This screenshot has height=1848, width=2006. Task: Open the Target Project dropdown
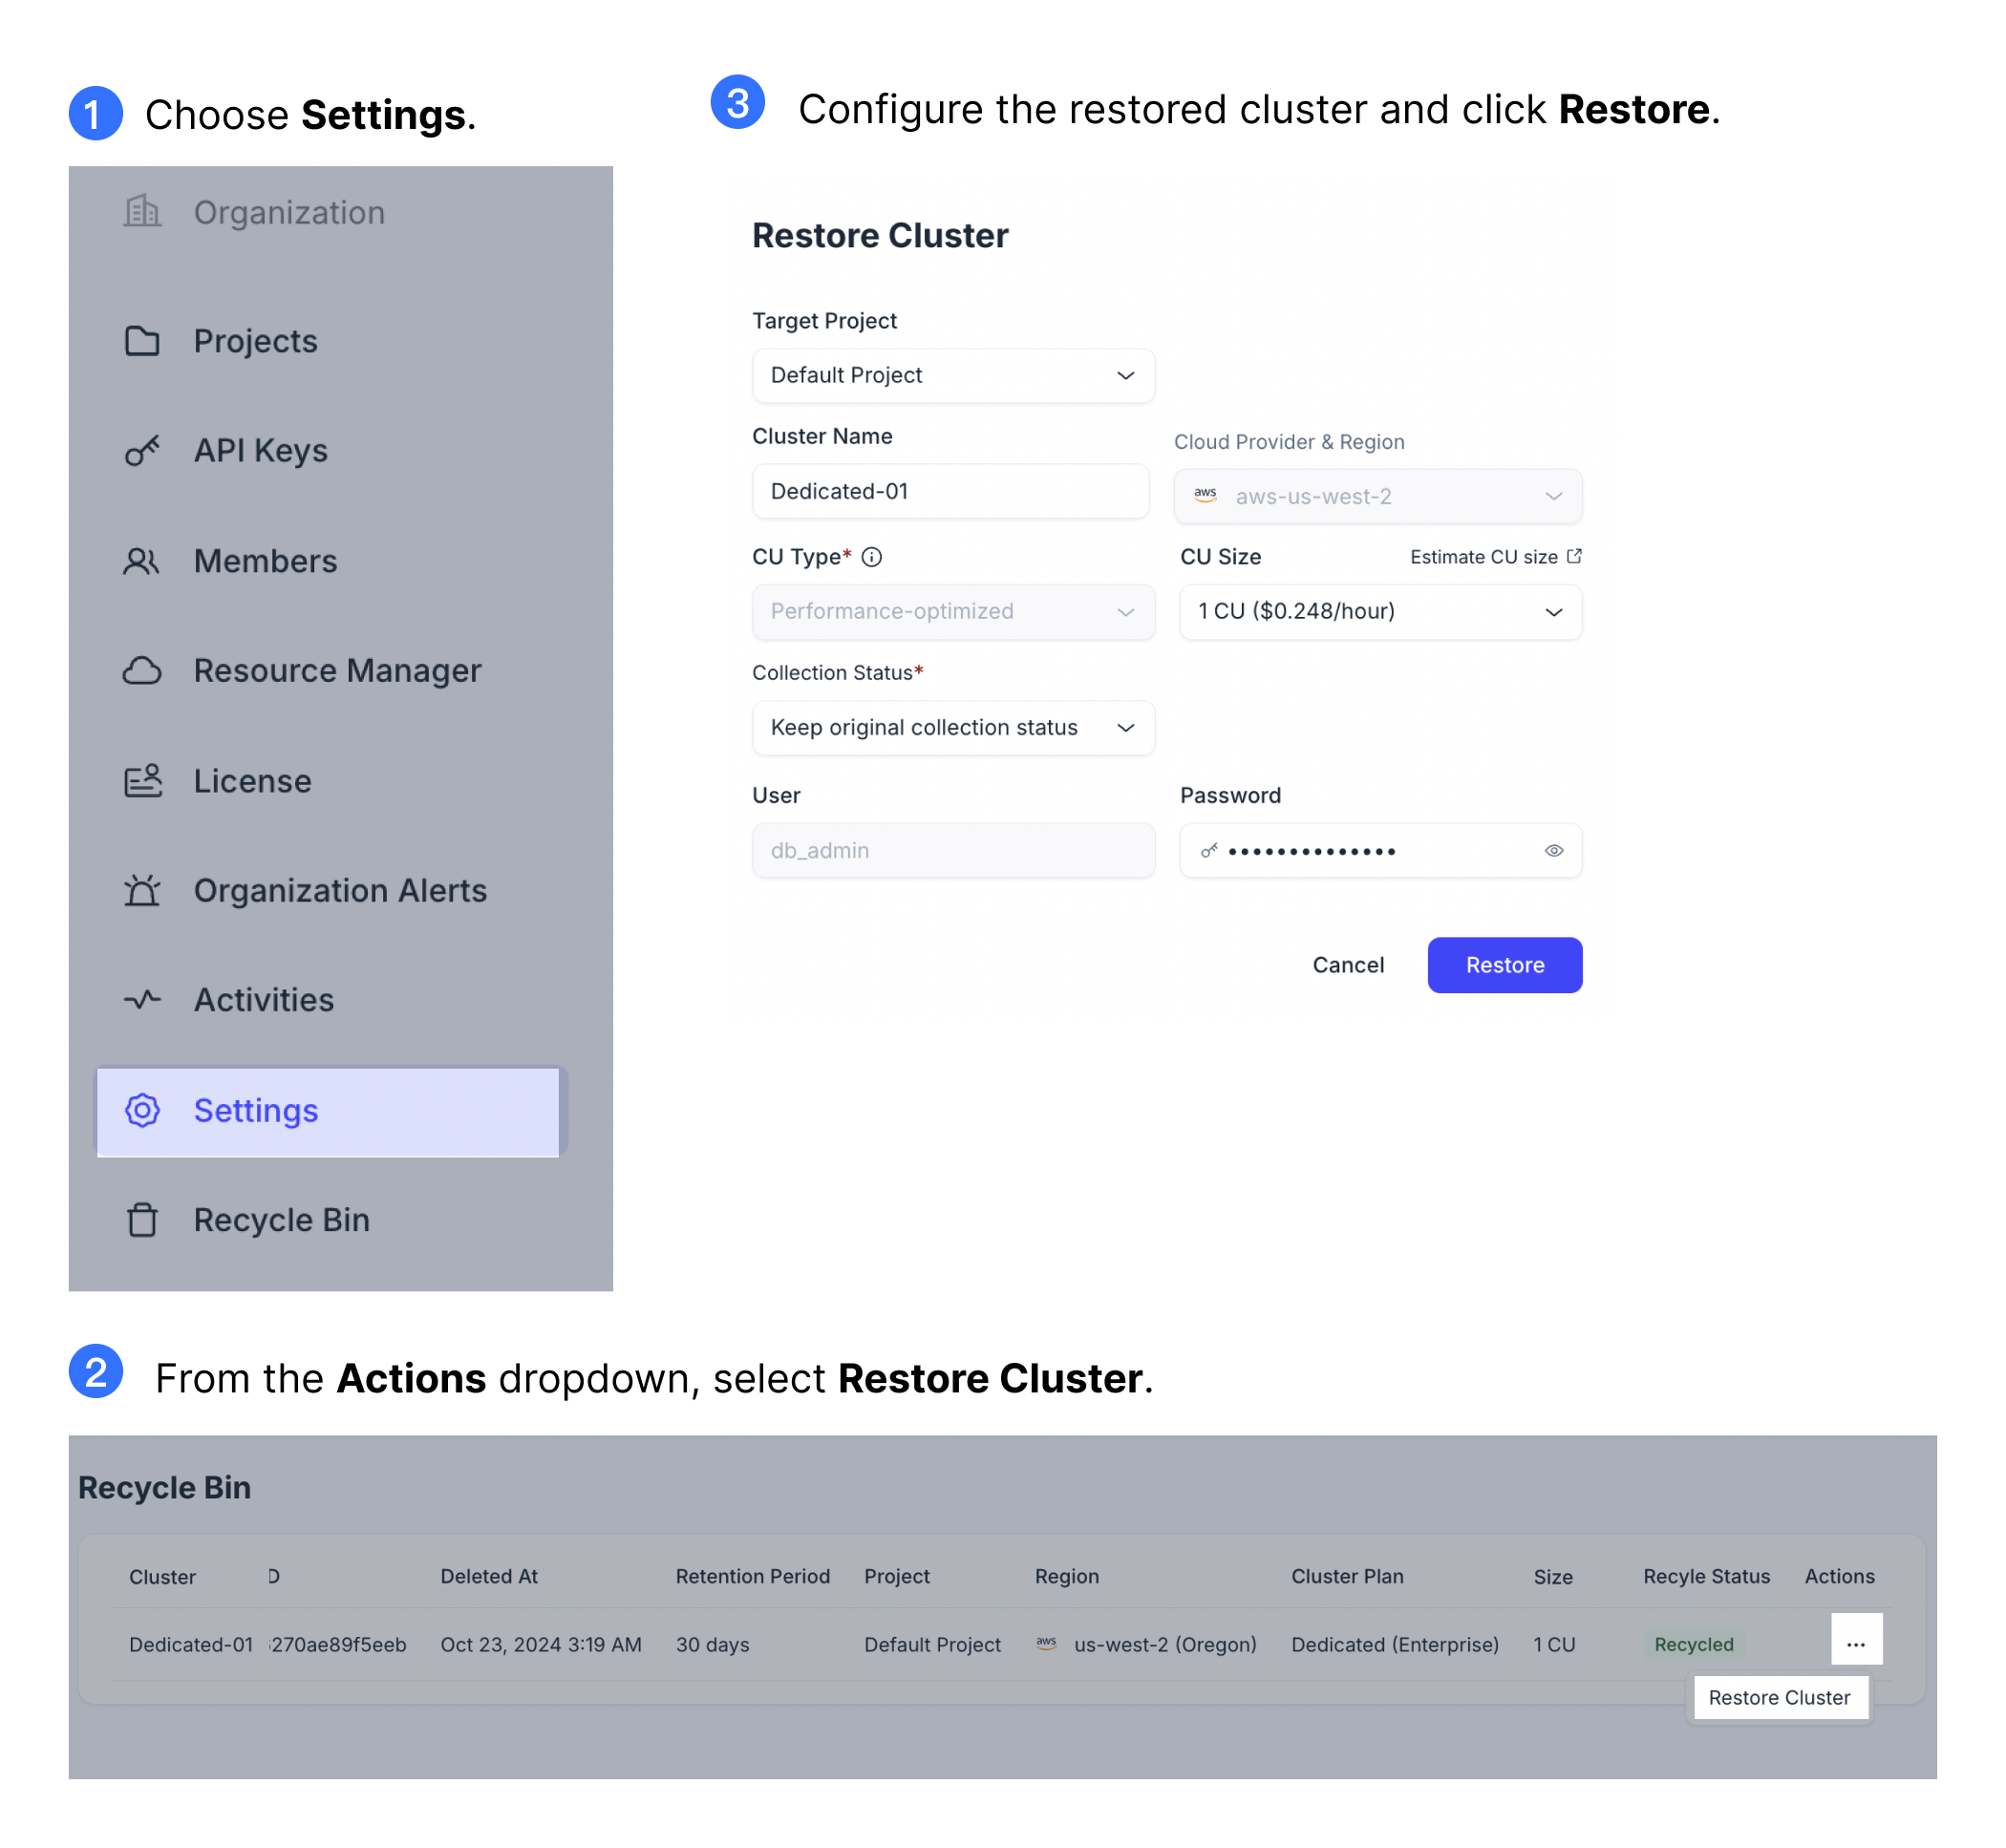953,376
